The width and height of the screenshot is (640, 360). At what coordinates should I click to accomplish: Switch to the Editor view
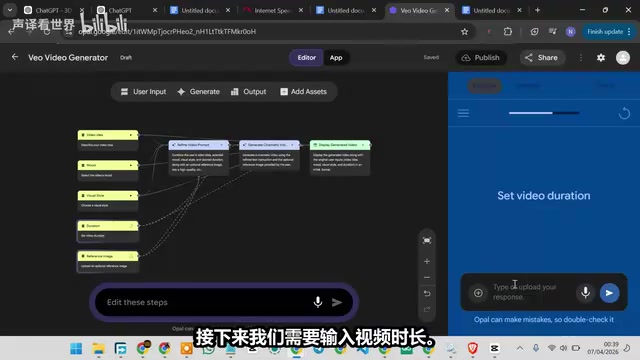pos(307,58)
